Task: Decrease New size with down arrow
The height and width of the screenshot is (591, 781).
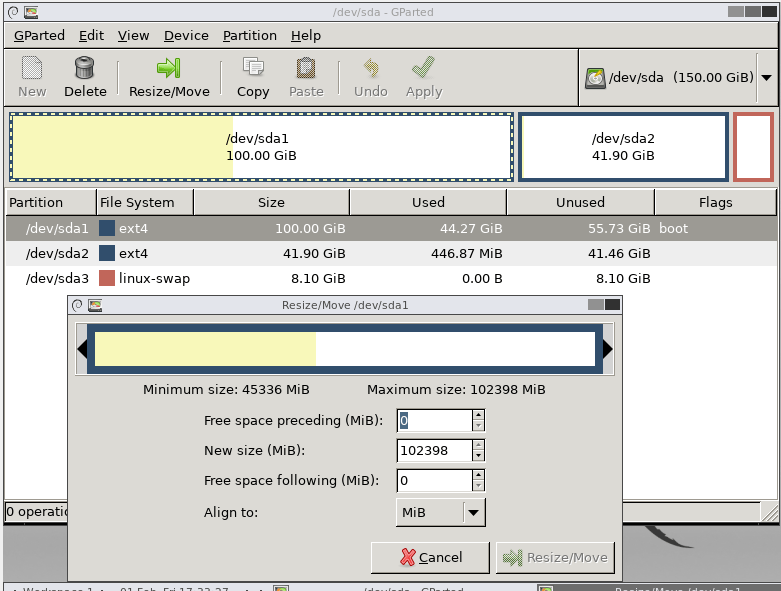Action: click(478, 456)
